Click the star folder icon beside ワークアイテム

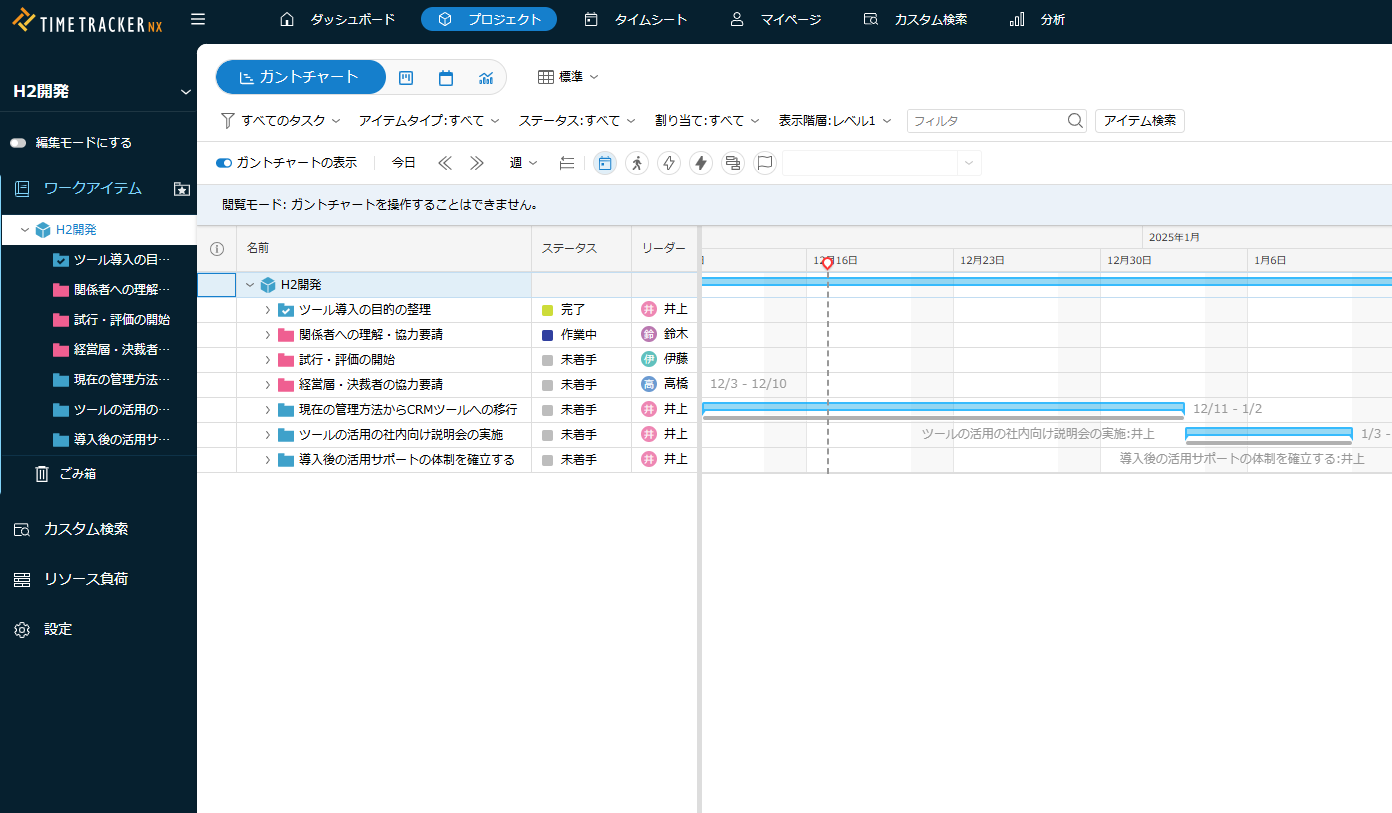point(182,189)
